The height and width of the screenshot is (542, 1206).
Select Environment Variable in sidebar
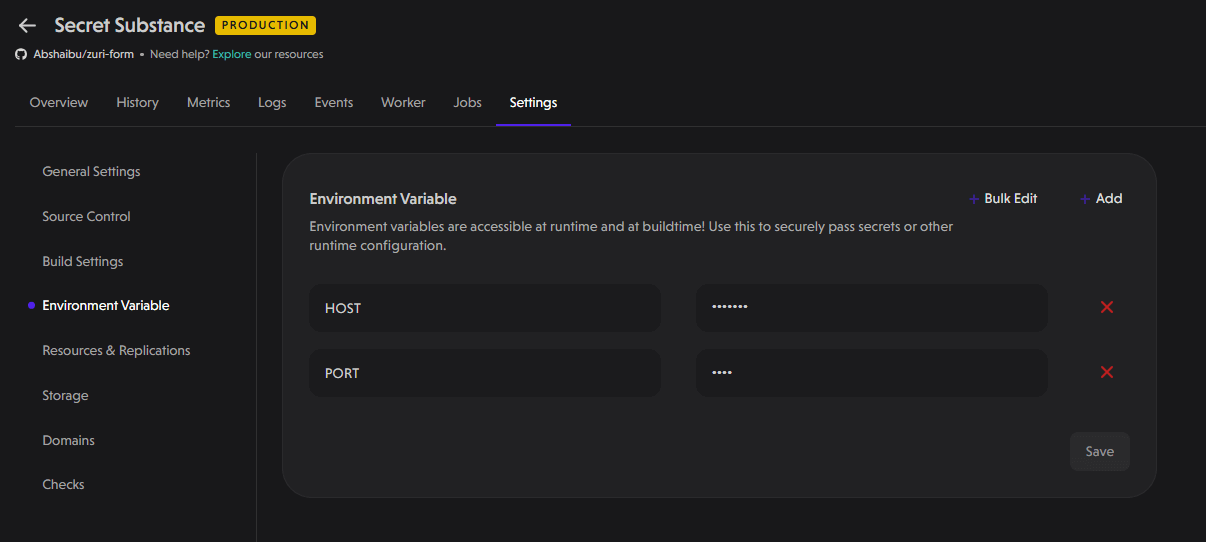click(x=106, y=305)
